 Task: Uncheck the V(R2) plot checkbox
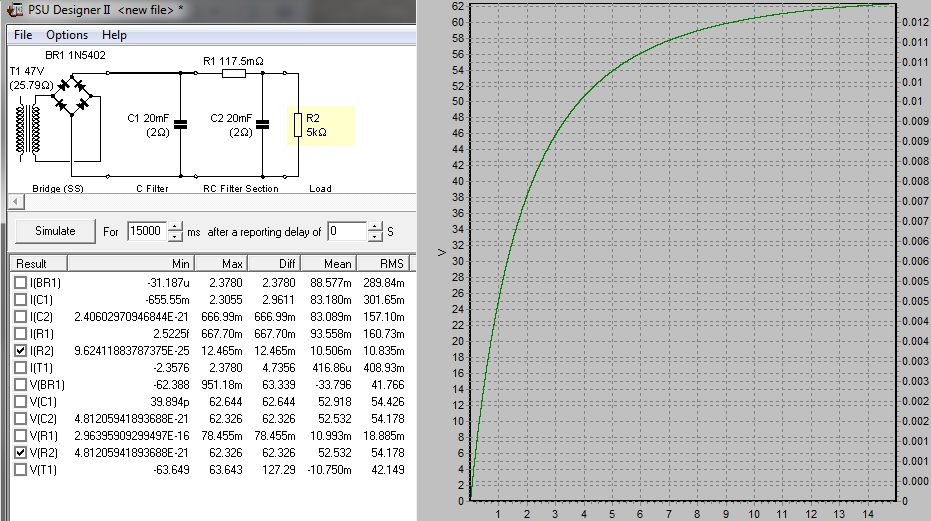(x=21, y=453)
